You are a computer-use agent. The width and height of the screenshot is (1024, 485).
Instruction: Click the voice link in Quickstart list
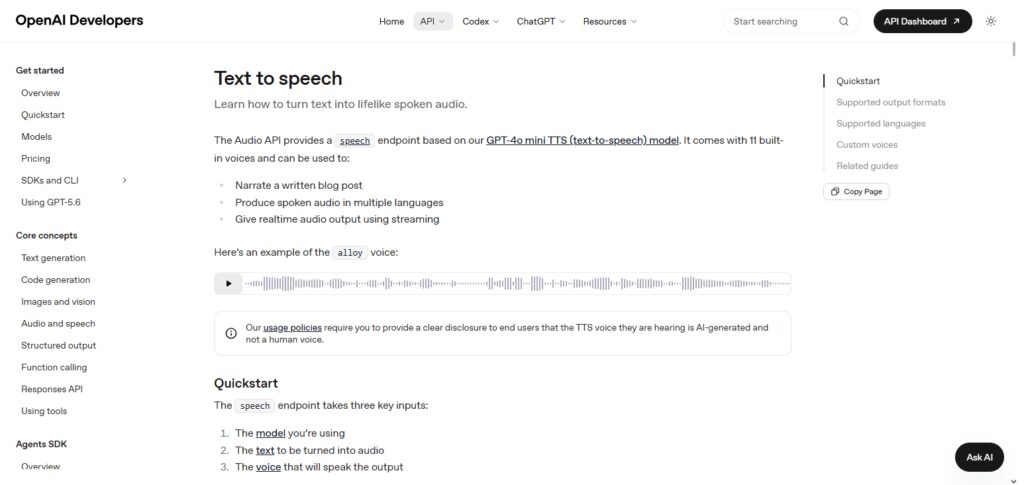coord(268,467)
